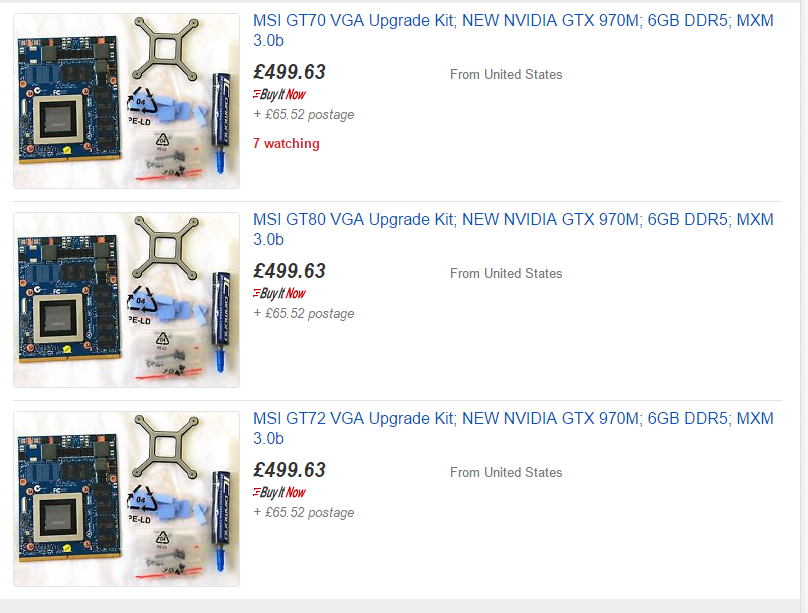Screen dimensions: 808x613
Task: Click the 7 watching label
Action: click(286, 143)
